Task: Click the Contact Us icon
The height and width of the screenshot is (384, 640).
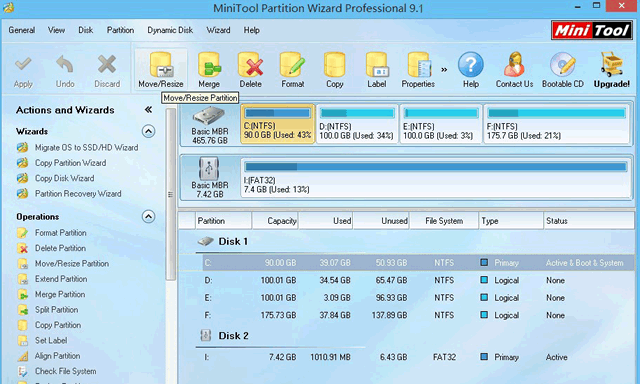Action: [x=514, y=64]
